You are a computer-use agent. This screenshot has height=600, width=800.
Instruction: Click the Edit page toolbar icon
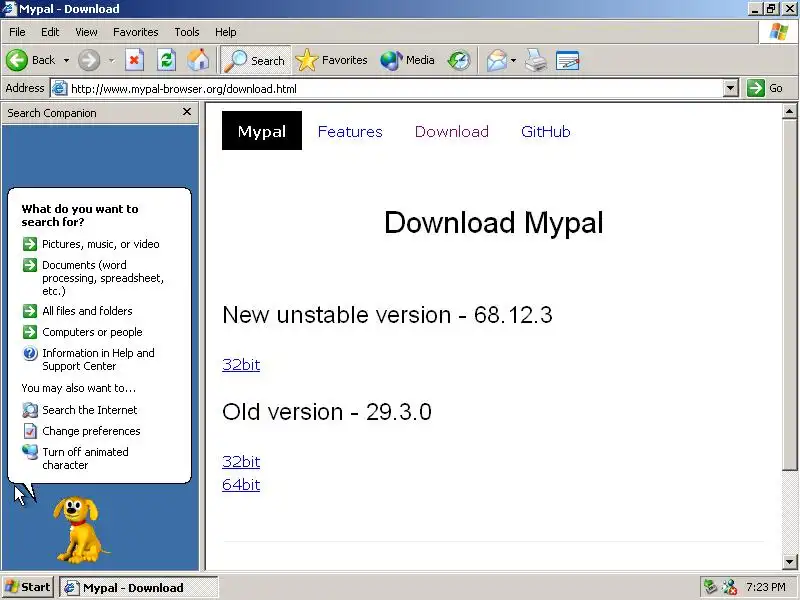click(x=567, y=60)
